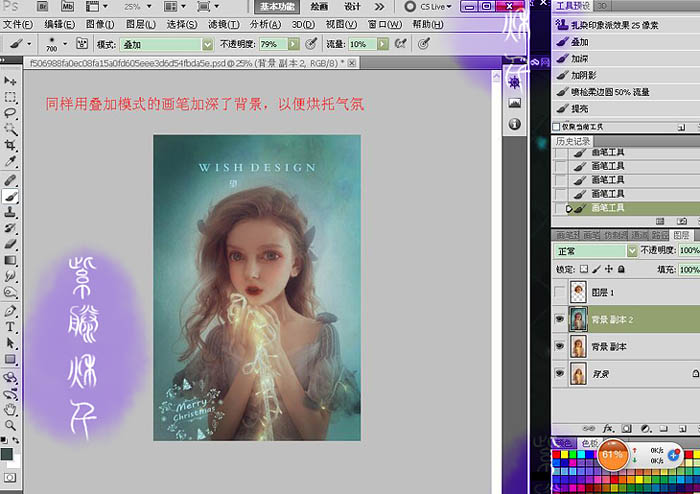Open the brush 模式 dropdown

(208, 44)
